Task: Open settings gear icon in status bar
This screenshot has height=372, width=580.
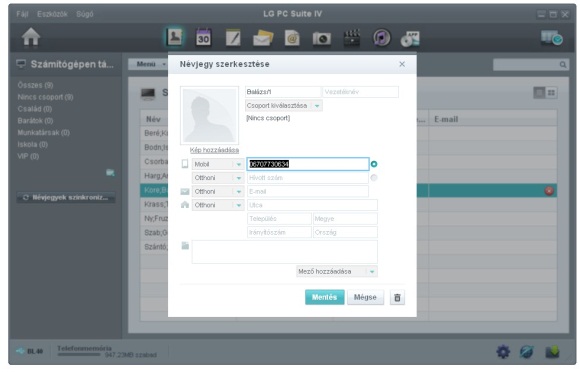Action: tap(503, 352)
